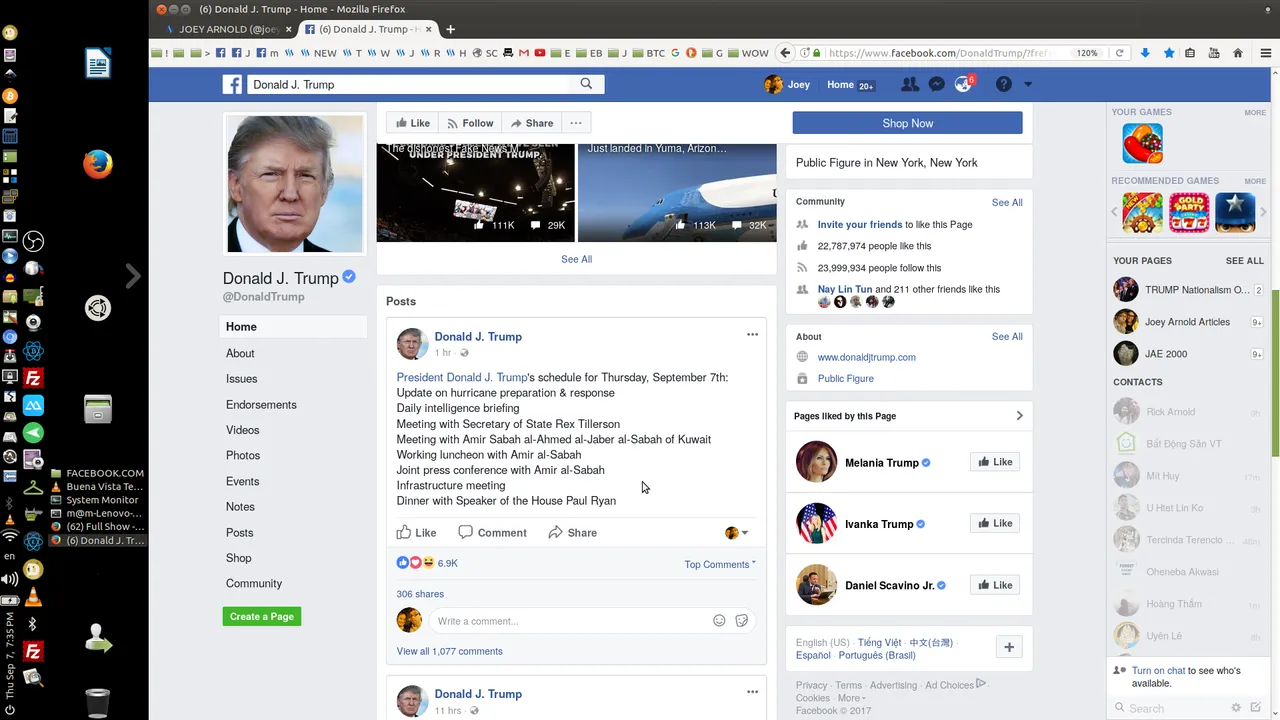Expand Pages liked by this Page arrow
This screenshot has width=1280, height=720.
(1019, 416)
